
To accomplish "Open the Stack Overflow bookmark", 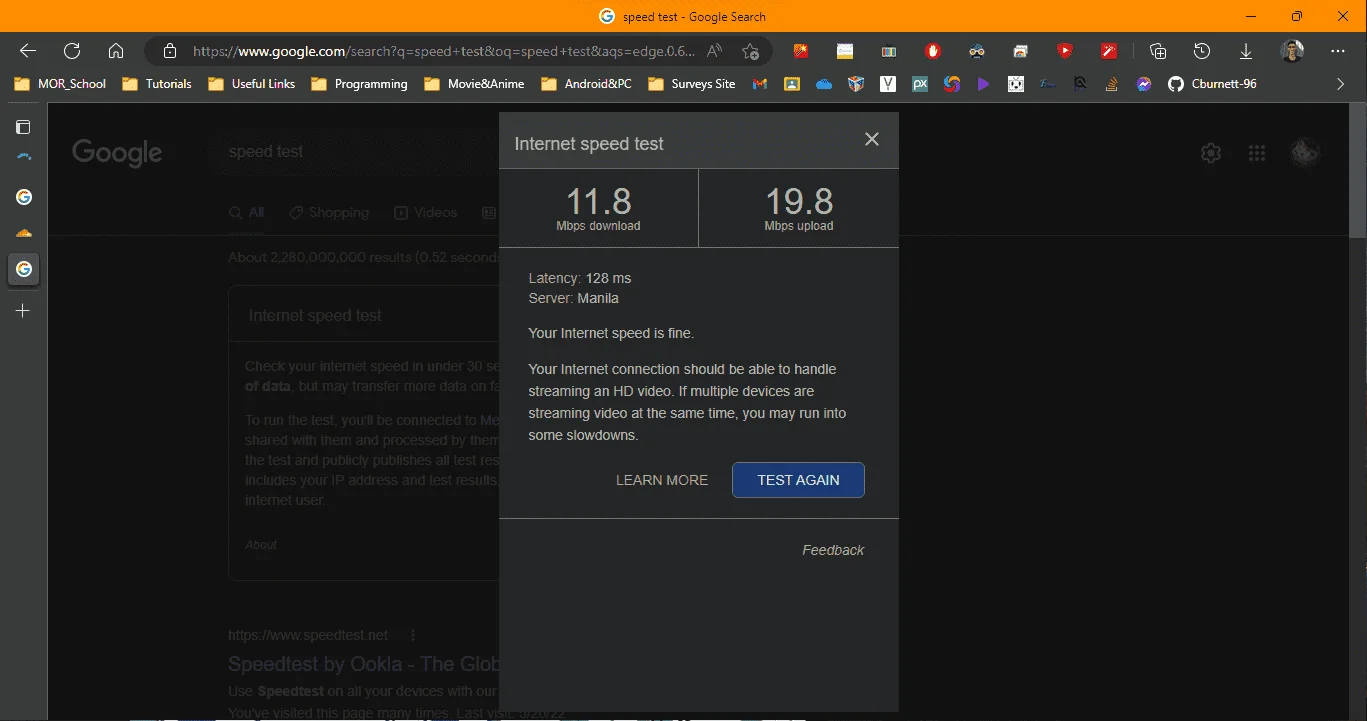I will coord(1112,84).
